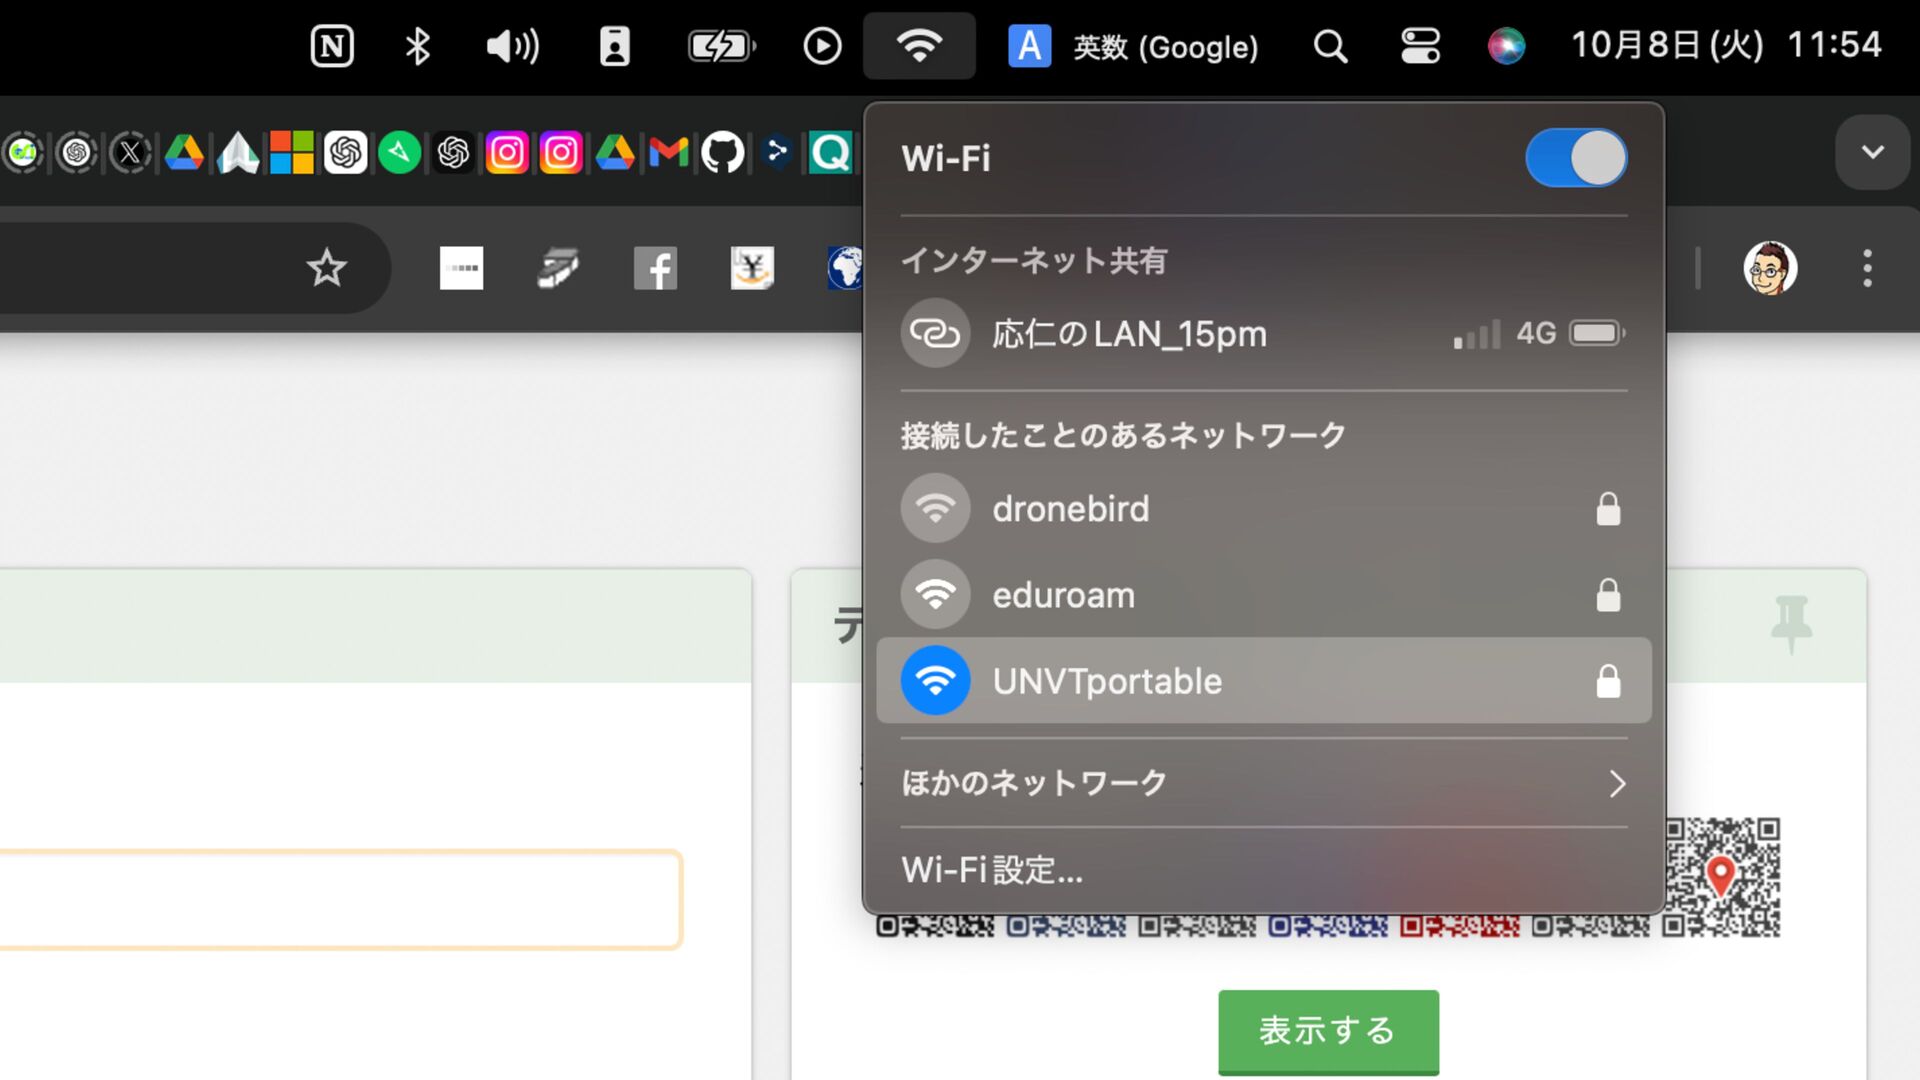The width and height of the screenshot is (1920, 1080).
Task: Open the sound volume menu
Action: (512, 46)
